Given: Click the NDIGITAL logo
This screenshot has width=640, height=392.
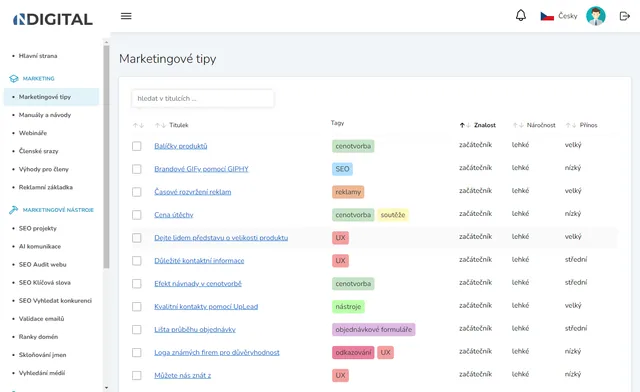Looking at the screenshot, I should click(53, 19).
